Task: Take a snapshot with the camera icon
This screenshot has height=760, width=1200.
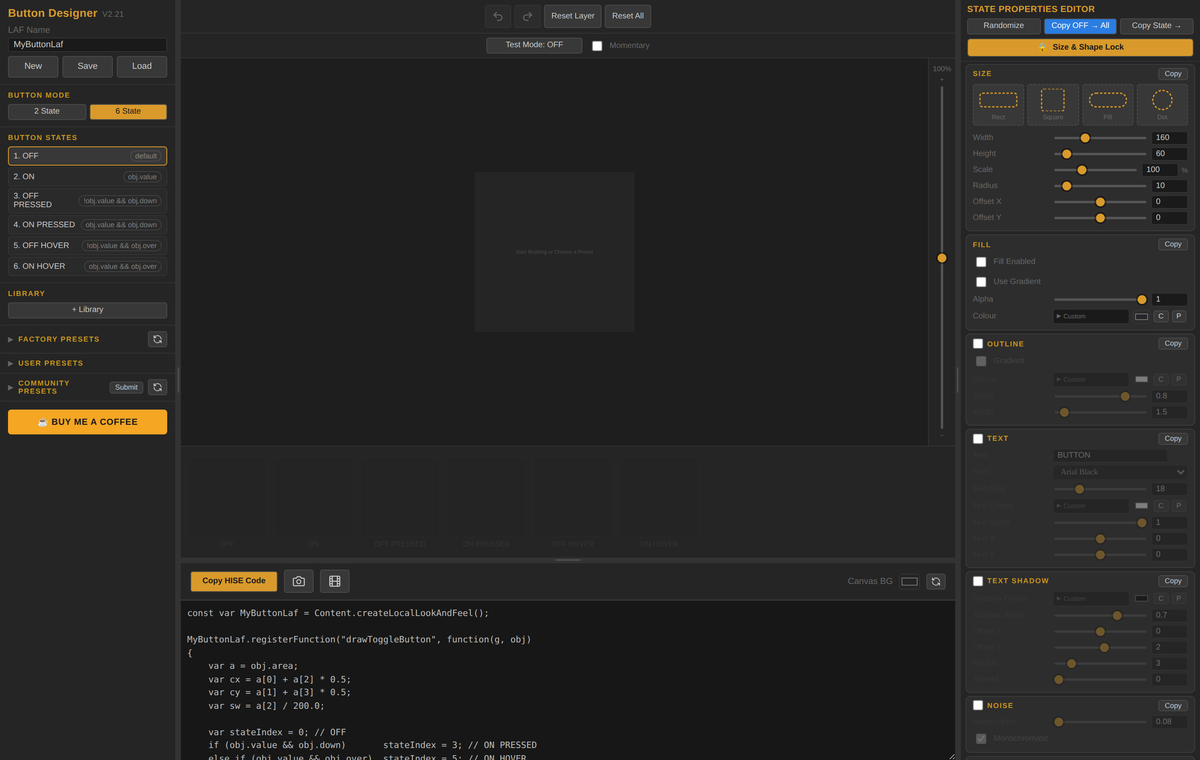Action: (299, 581)
